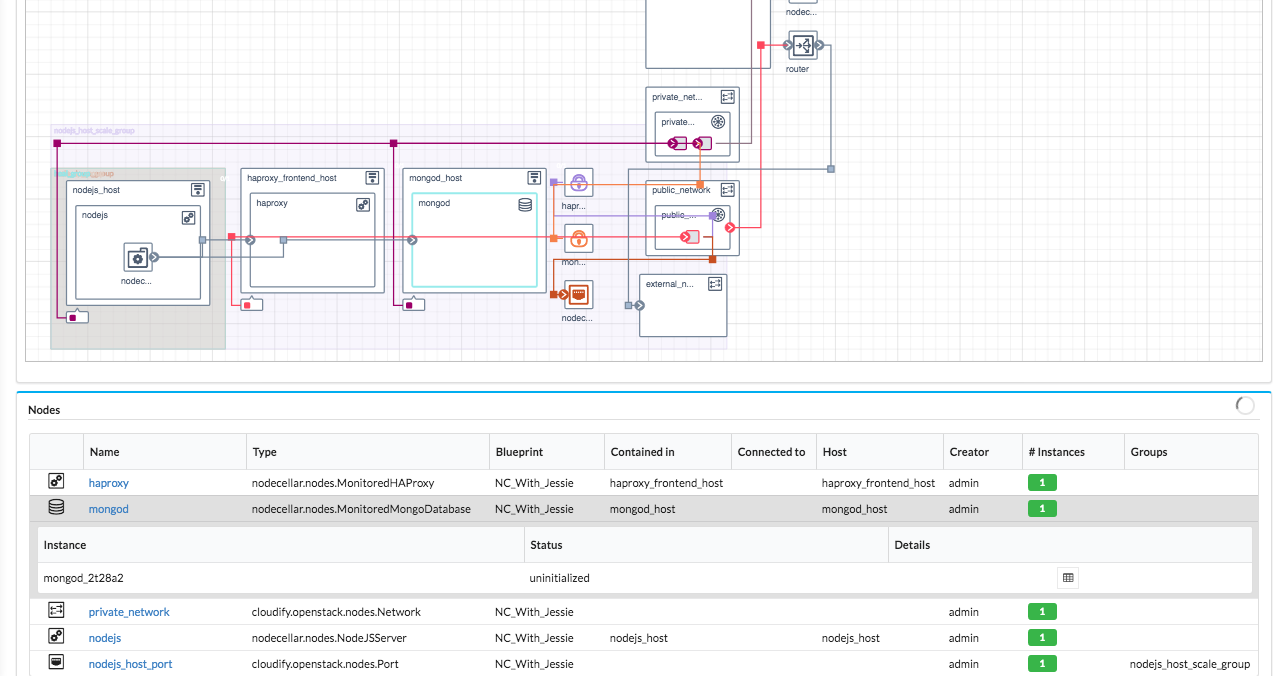Click the floating IP tag under haproxy_frontend_host
Screen dimensions: 1288x676
tap(252, 304)
